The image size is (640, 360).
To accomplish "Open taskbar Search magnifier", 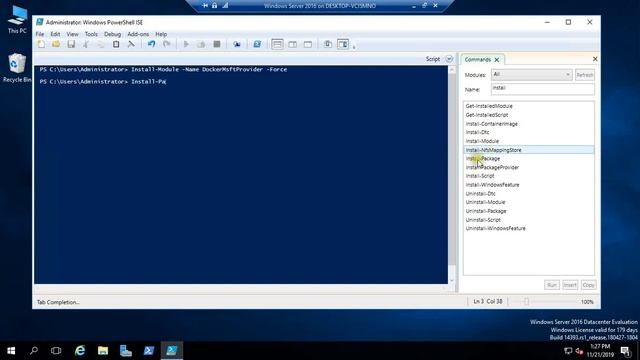I will (34, 351).
